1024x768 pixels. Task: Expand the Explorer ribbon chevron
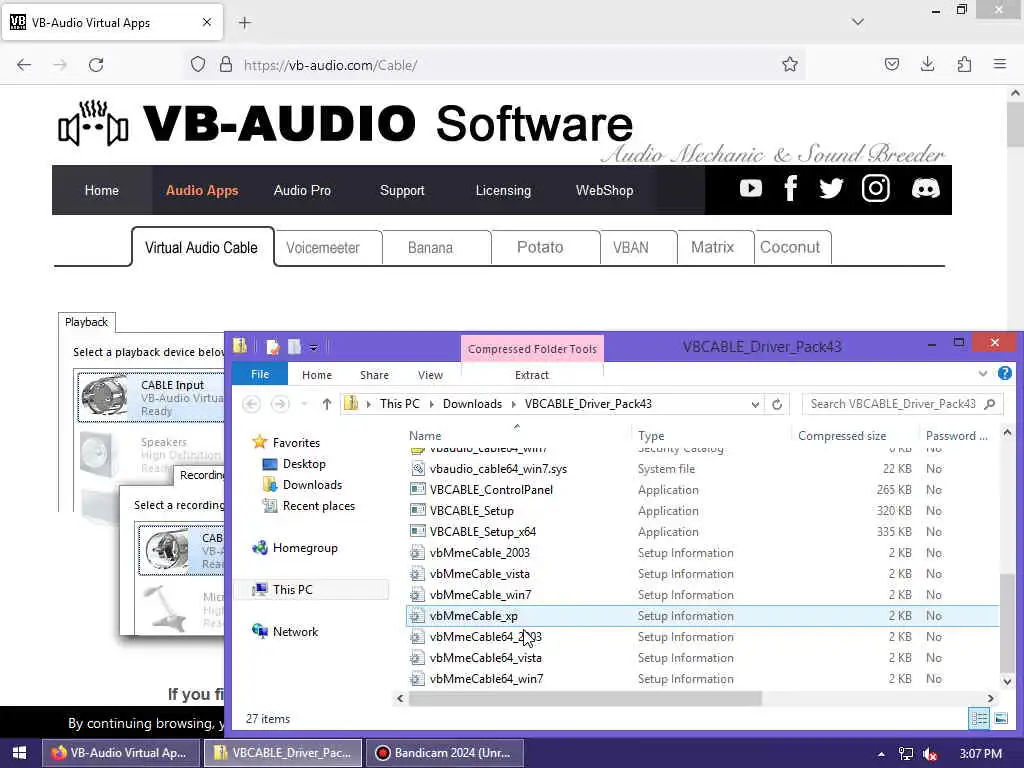coord(983,374)
